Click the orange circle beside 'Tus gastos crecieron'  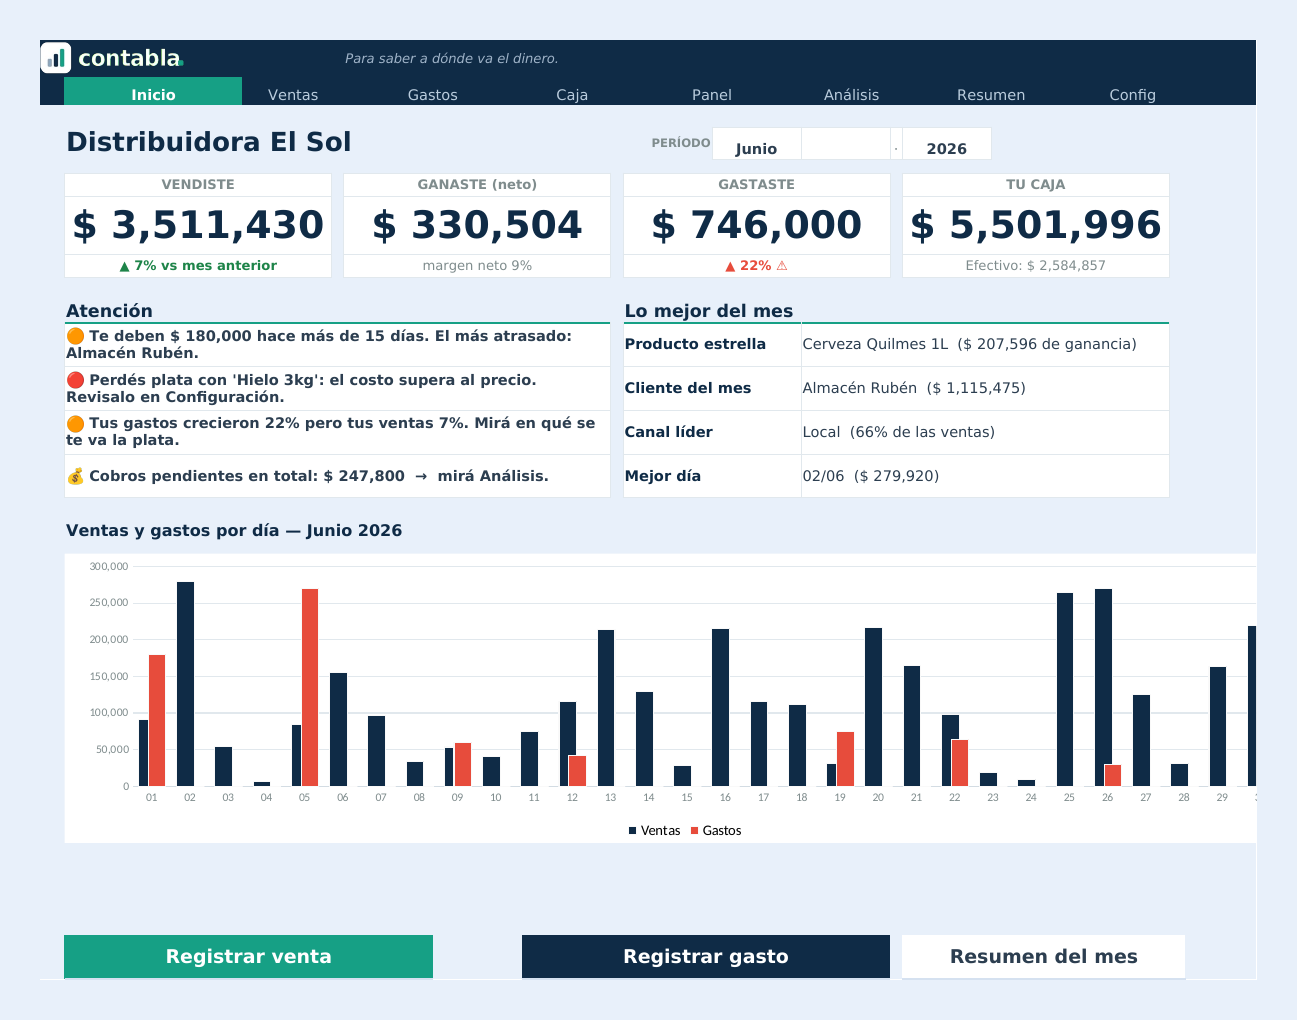point(75,423)
